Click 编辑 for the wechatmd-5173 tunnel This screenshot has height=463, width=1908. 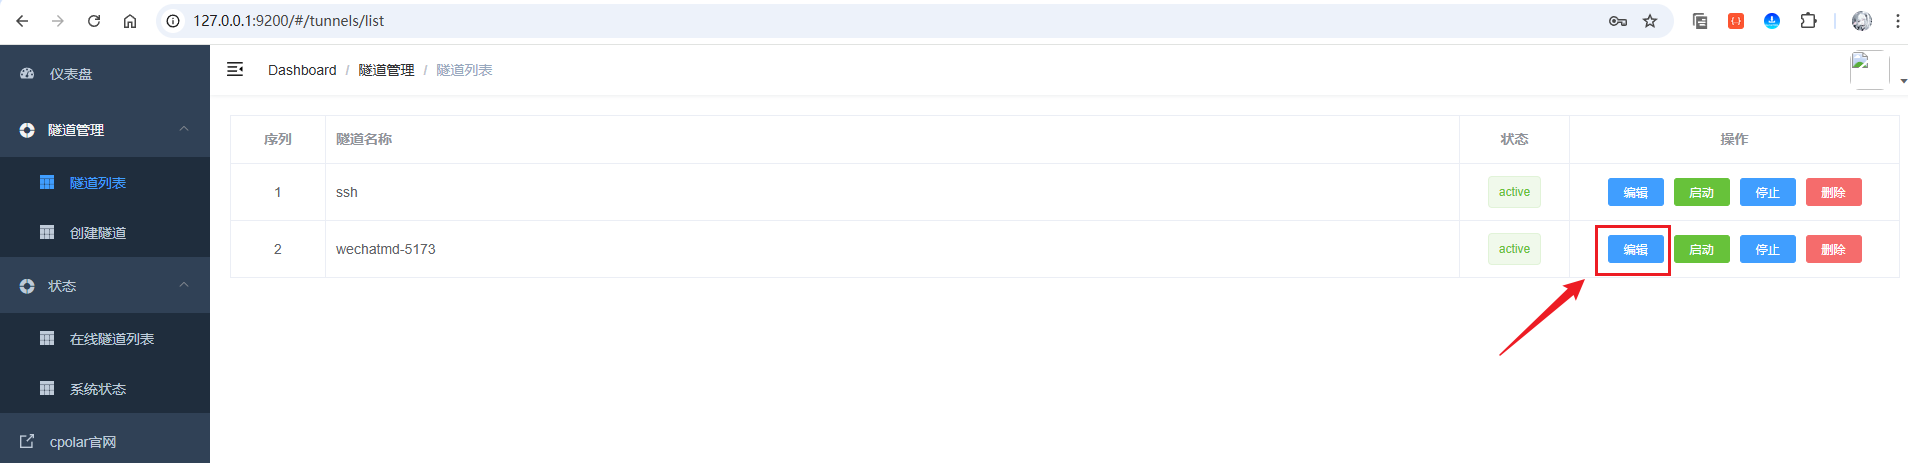point(1635,249)
